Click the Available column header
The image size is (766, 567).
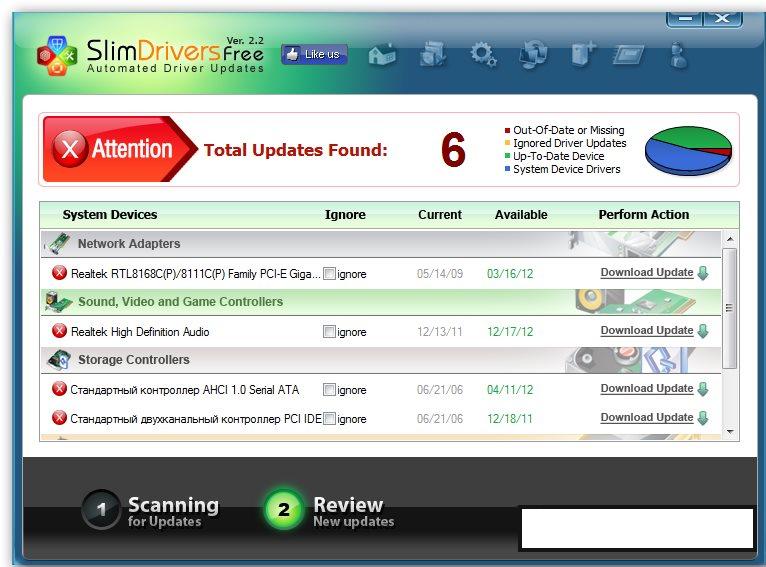click(521, 214)
